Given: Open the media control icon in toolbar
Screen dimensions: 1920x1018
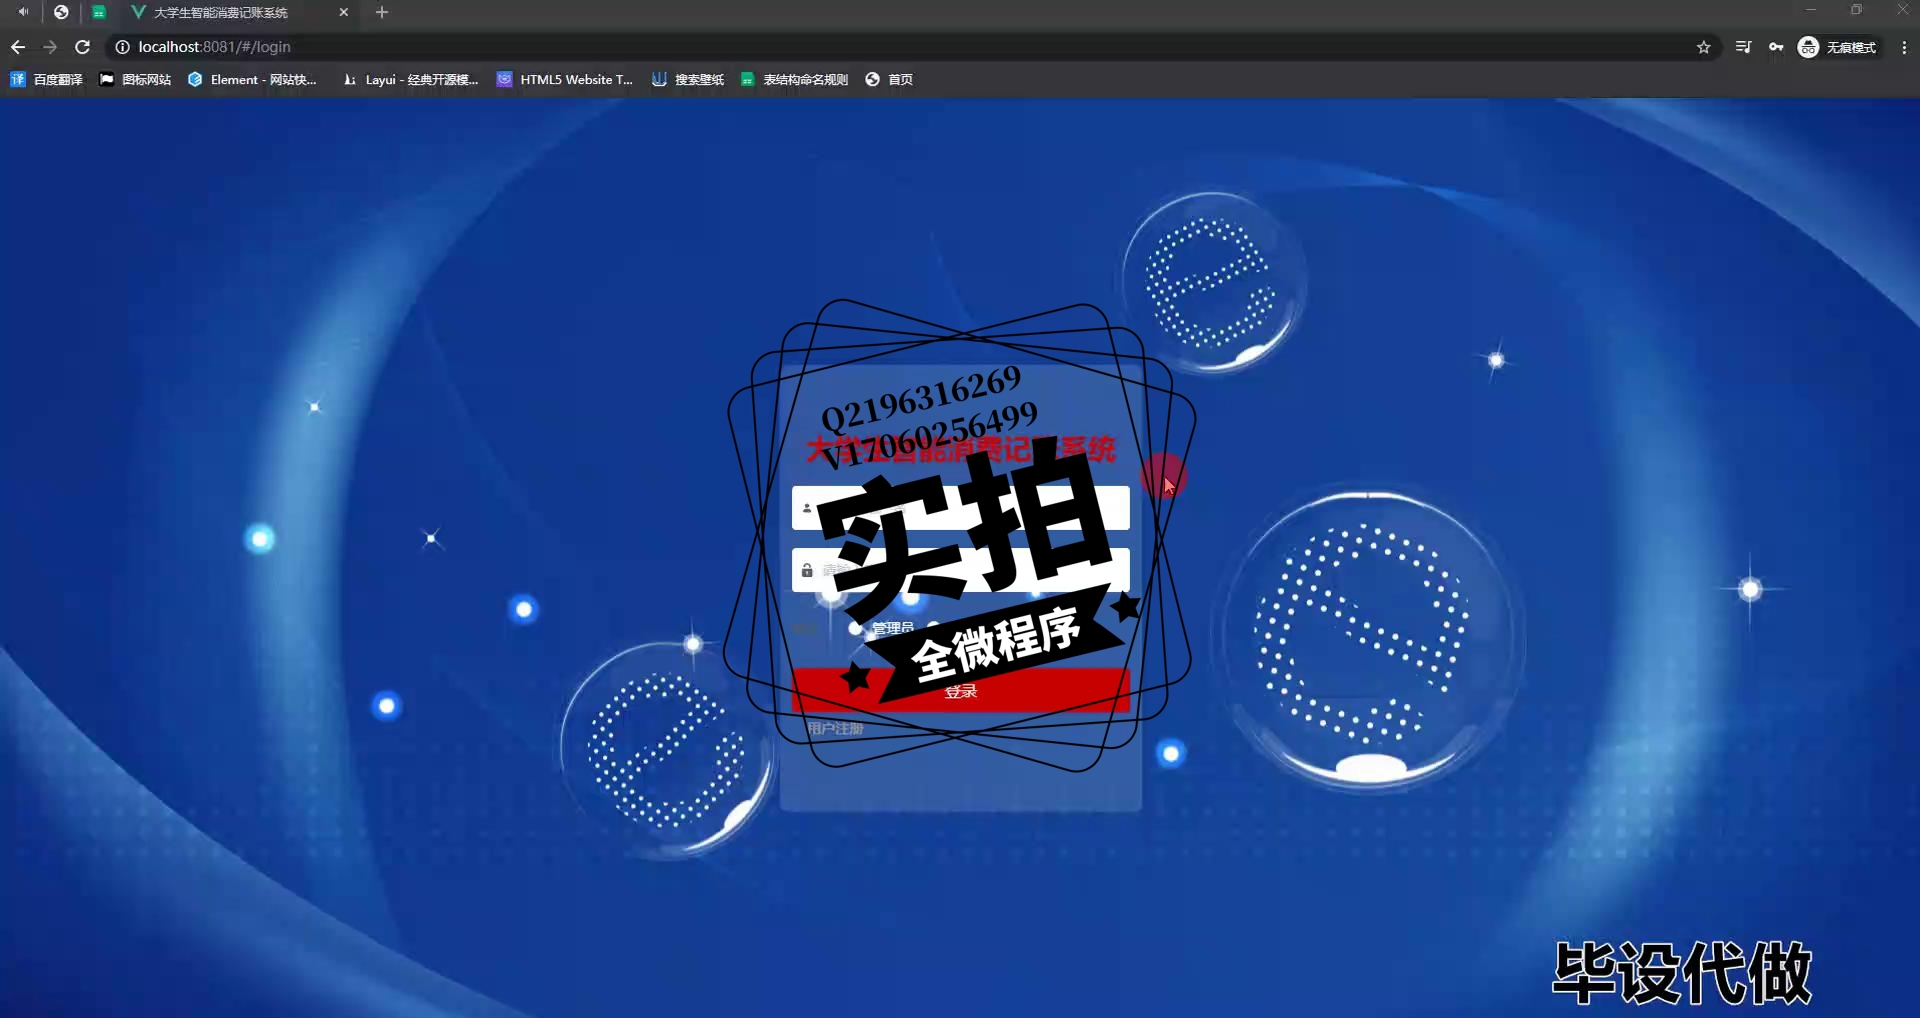Looking at the screenshot, I should (x=1743, y=47).
